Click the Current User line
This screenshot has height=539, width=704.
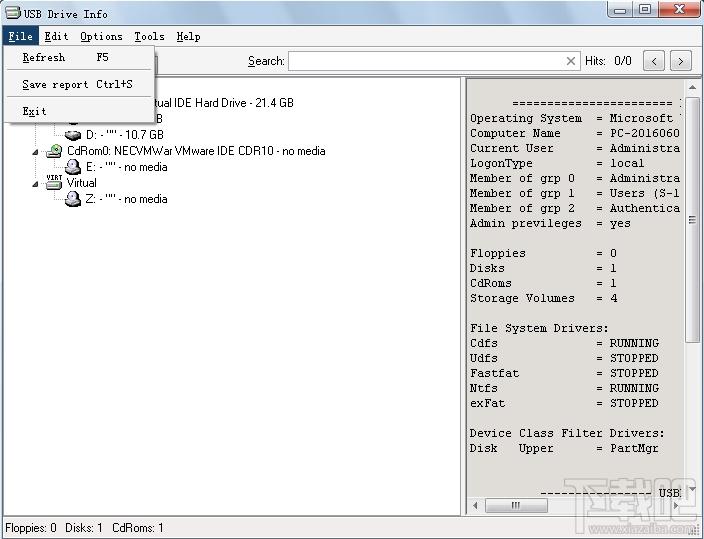pos(575,148)
